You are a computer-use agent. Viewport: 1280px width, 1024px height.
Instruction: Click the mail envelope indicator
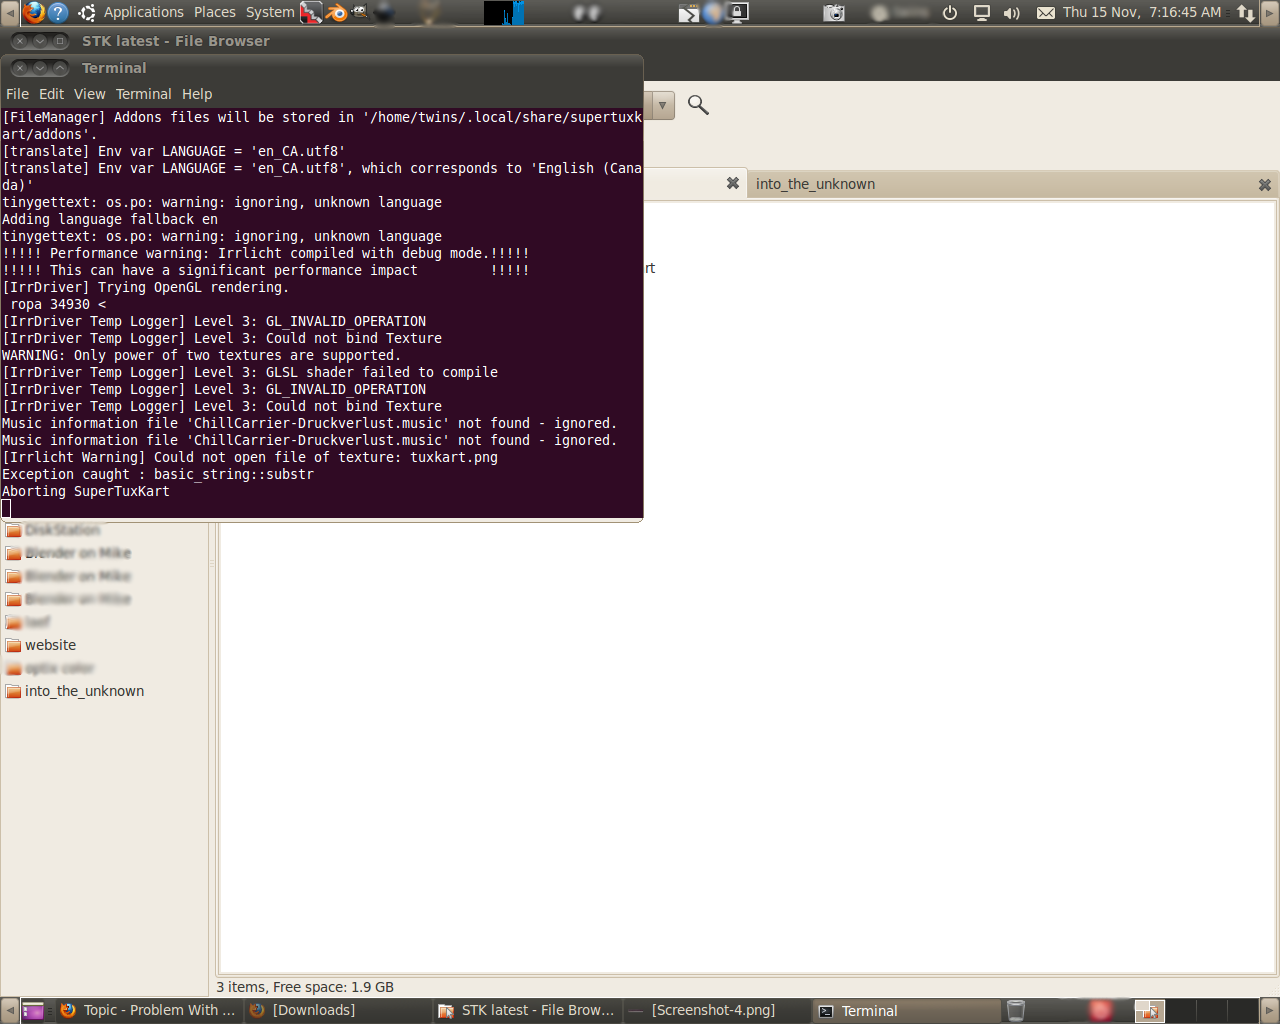click(x=1045, y=13)
